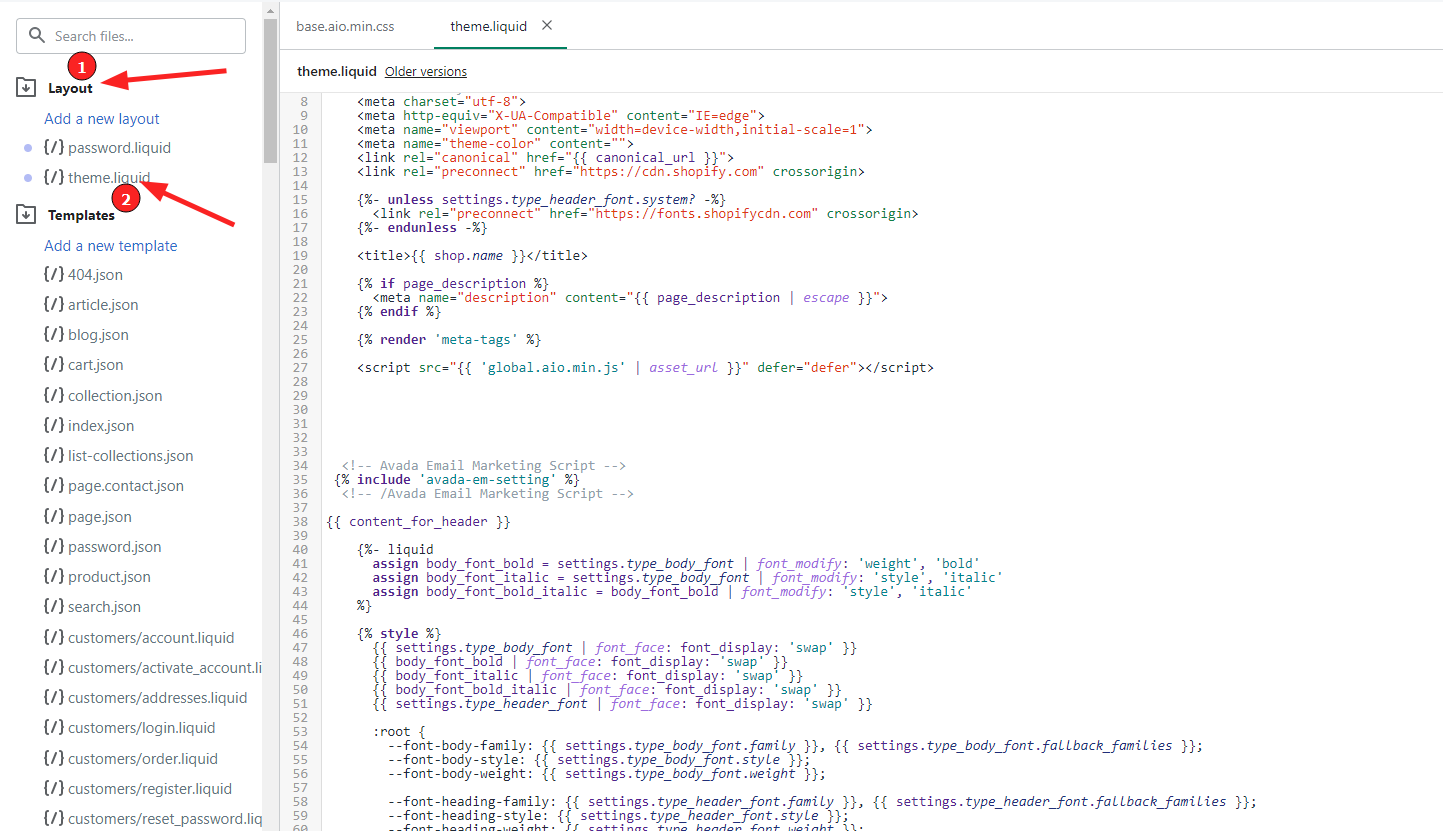Click the file icon beside collection.json
This screenshot has width=1443, height=831.
[x=54, y=395]
